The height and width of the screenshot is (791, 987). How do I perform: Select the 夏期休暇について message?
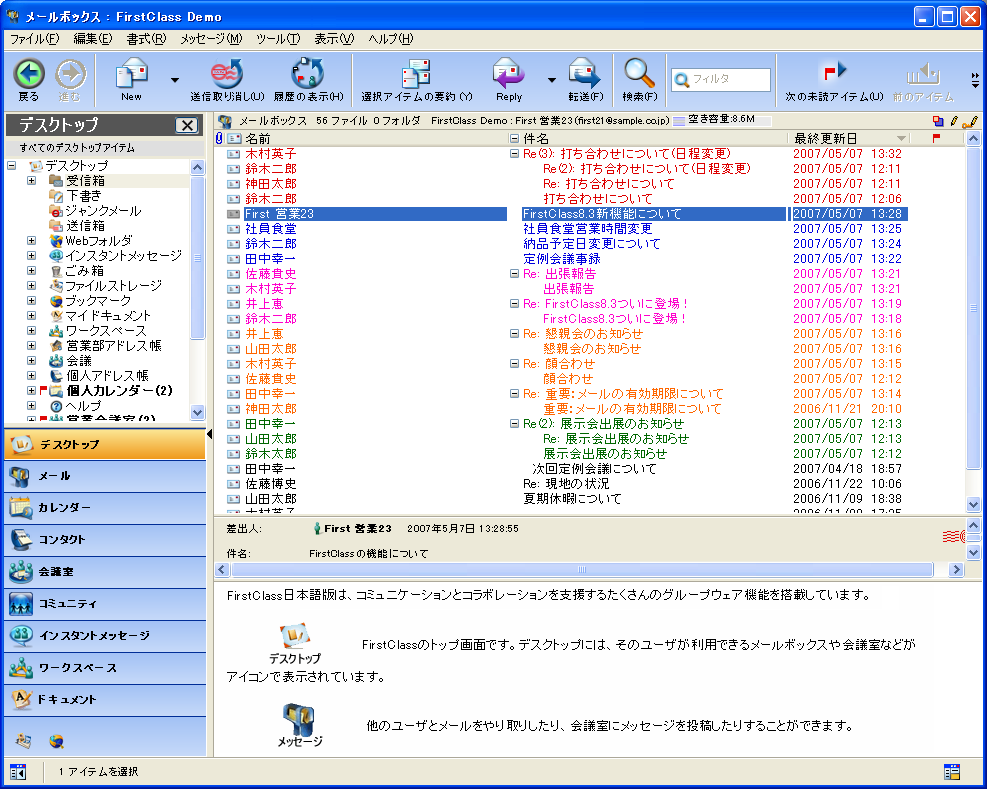pyautogui.click(x=572, y=499)
